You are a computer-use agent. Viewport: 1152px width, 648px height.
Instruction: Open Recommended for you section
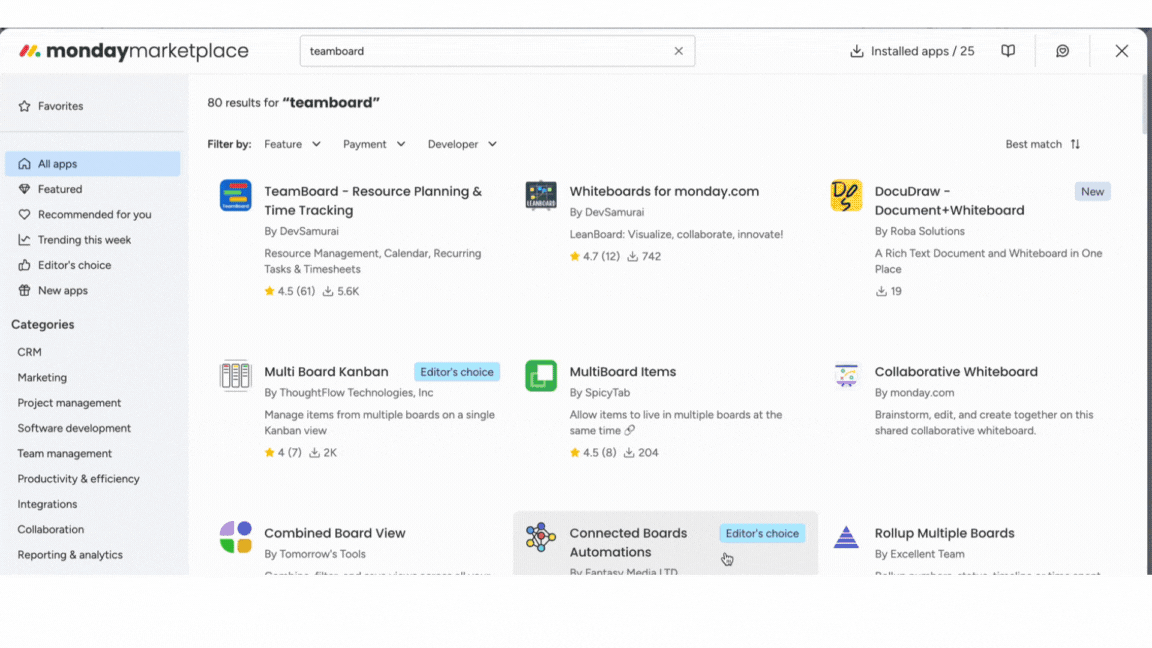(x=85, y=215)
